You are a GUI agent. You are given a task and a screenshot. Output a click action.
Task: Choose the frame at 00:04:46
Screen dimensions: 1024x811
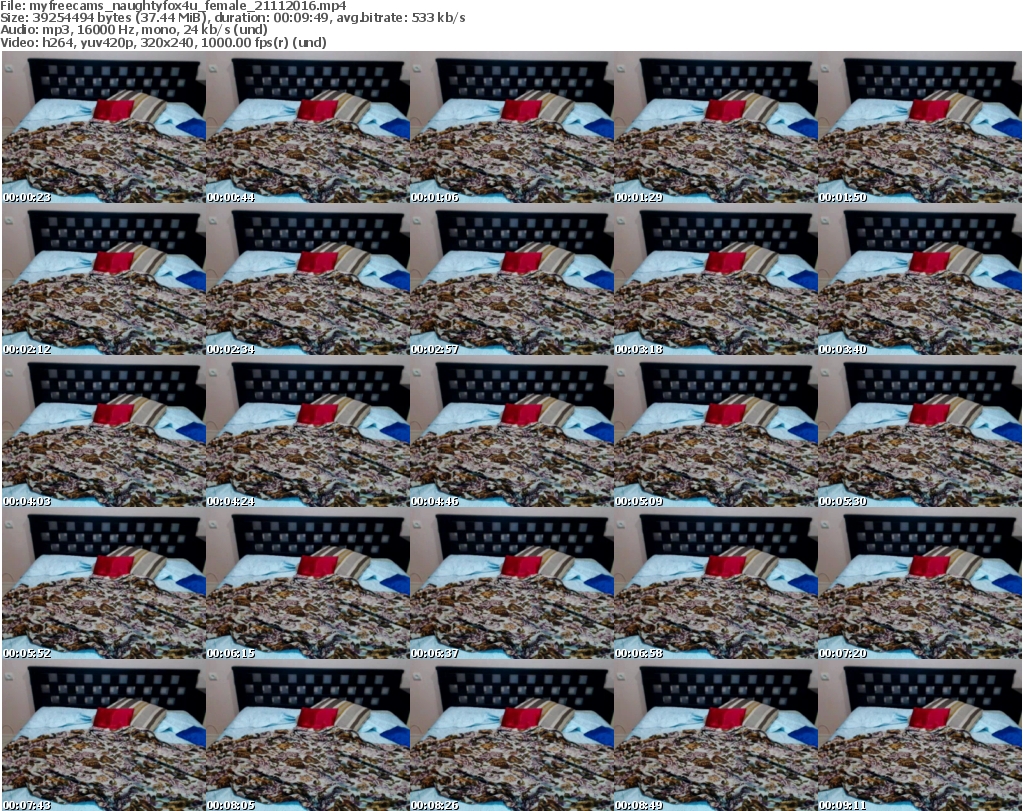click(511, 432)
